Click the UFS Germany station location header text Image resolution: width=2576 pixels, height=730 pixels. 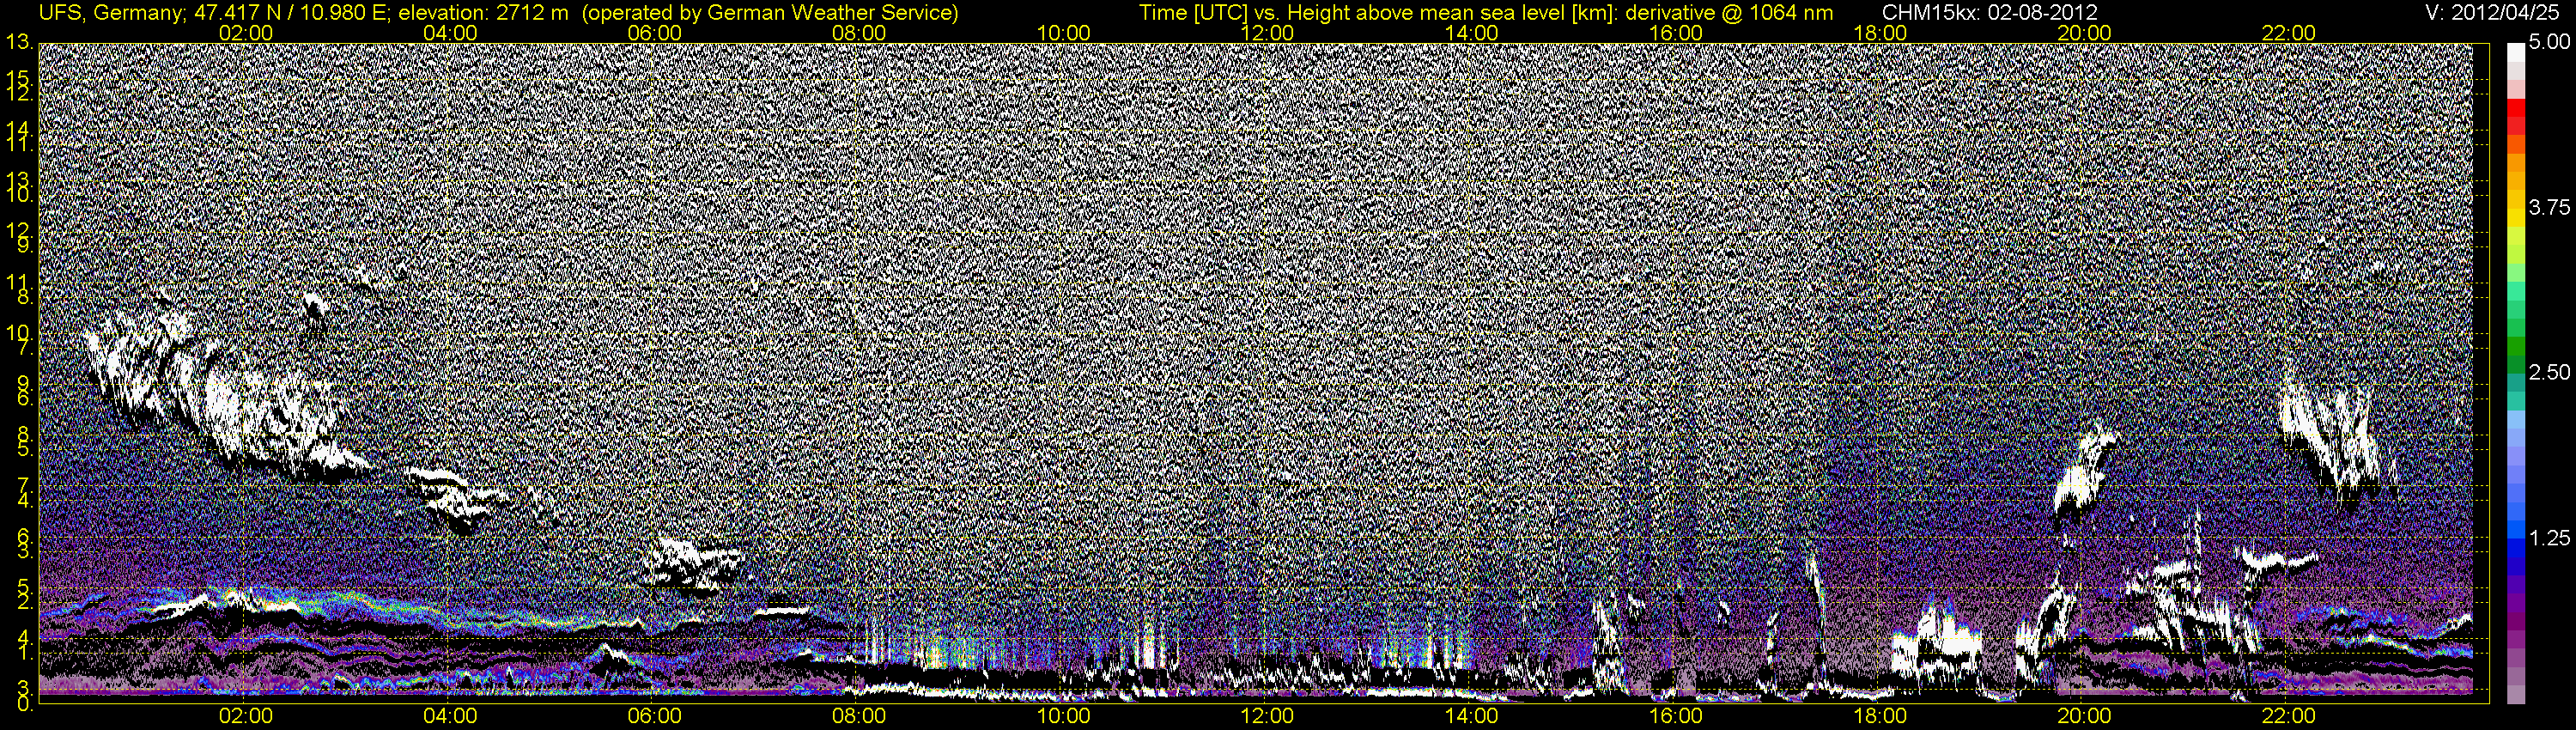click(x=214, y=12)
